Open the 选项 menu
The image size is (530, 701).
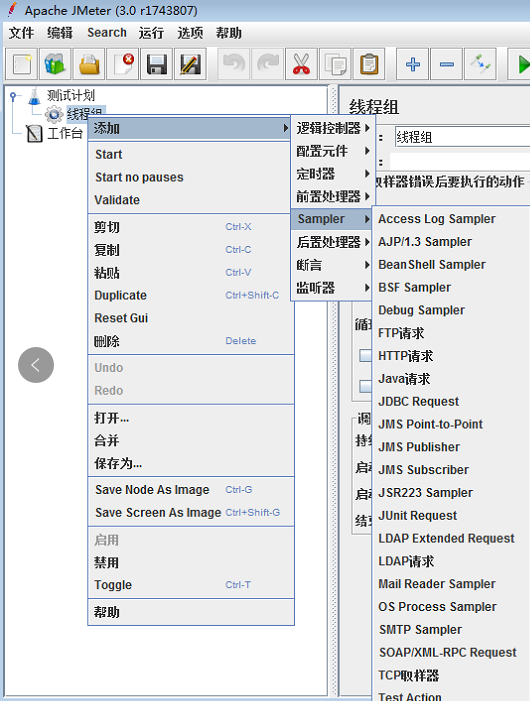[190, 33]
